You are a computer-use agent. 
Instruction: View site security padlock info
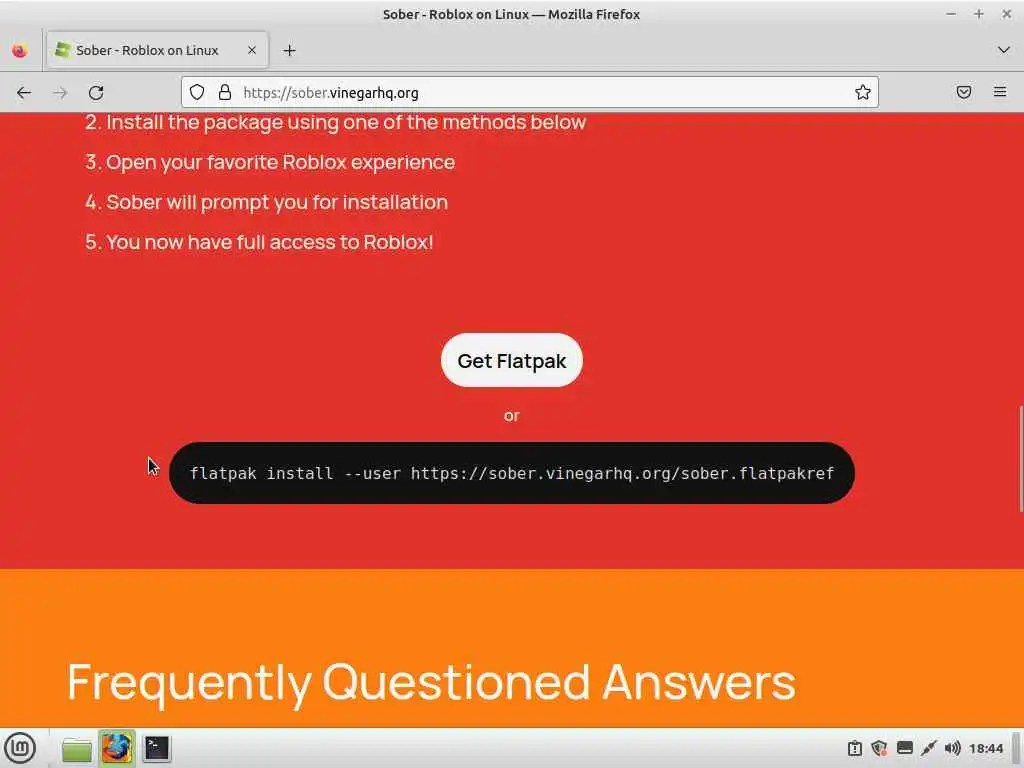(225, 93)
